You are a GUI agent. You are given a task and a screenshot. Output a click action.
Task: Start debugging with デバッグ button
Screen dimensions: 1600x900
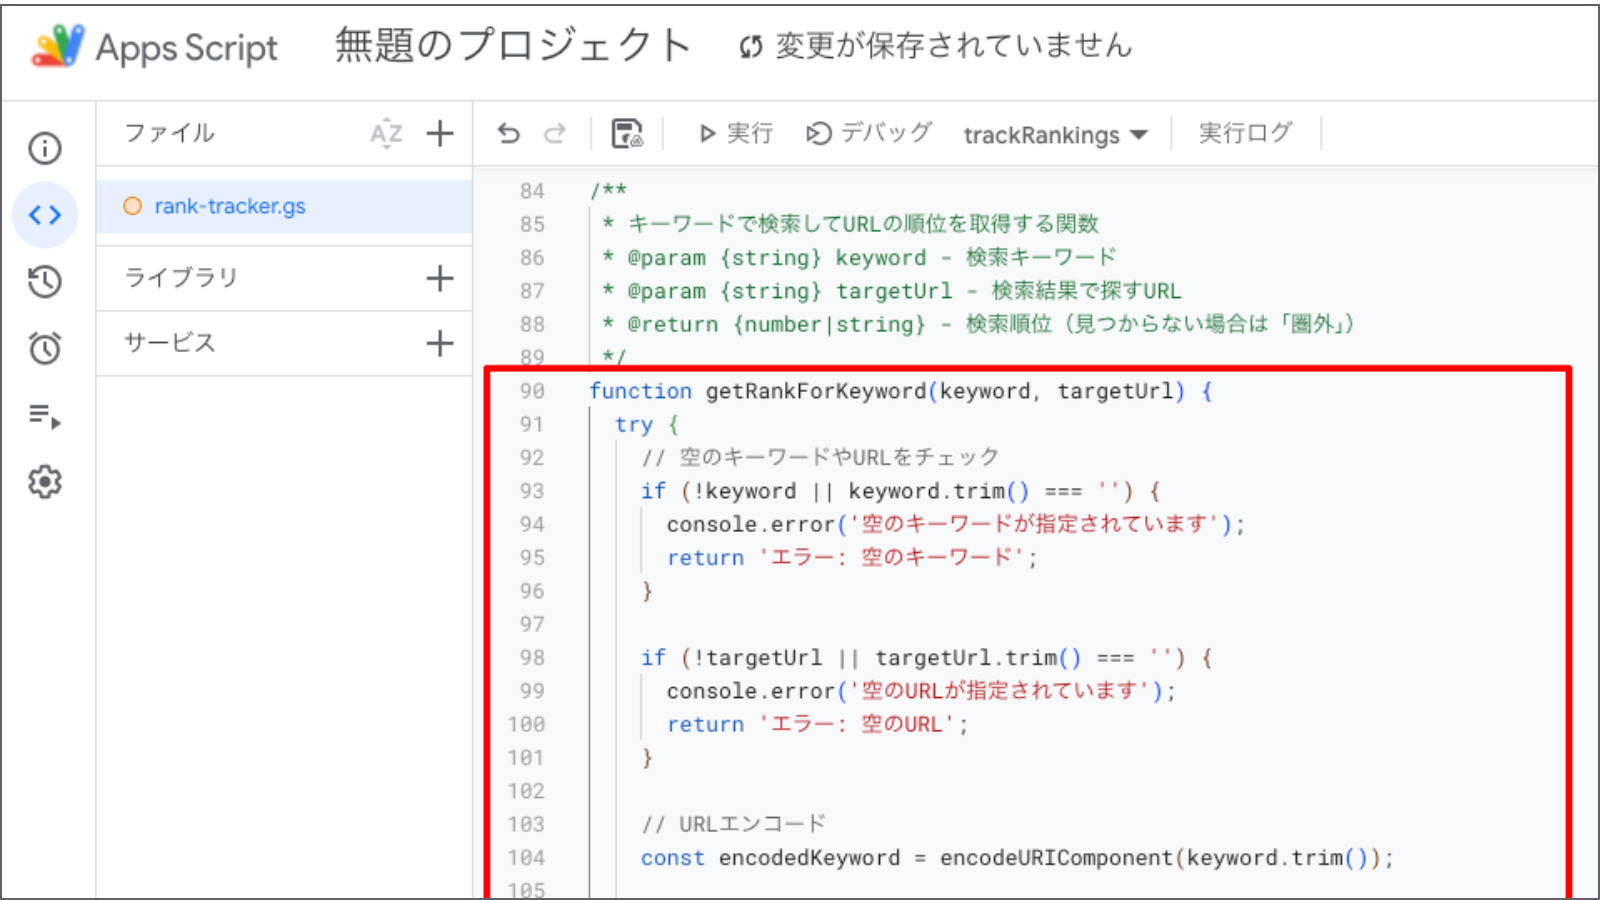coord(869,133)
